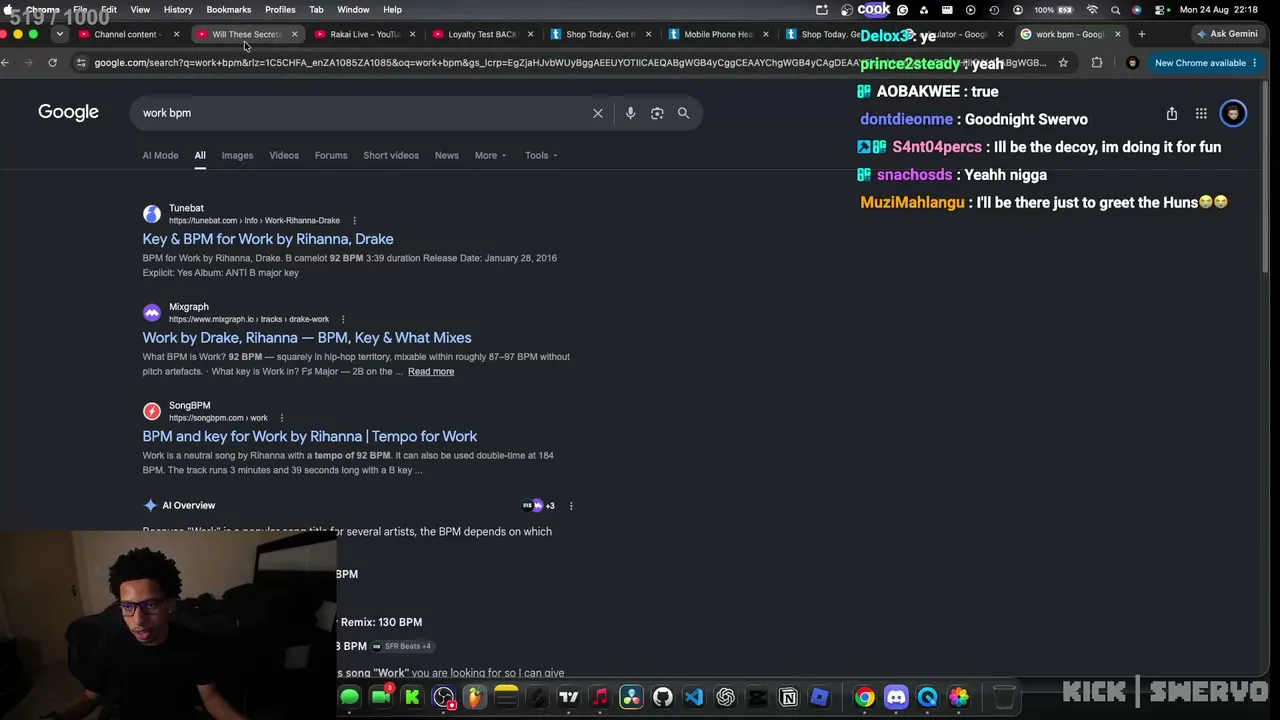Switch to Google Chrome in the dock

pyautogui.click(x=865, y=697)
